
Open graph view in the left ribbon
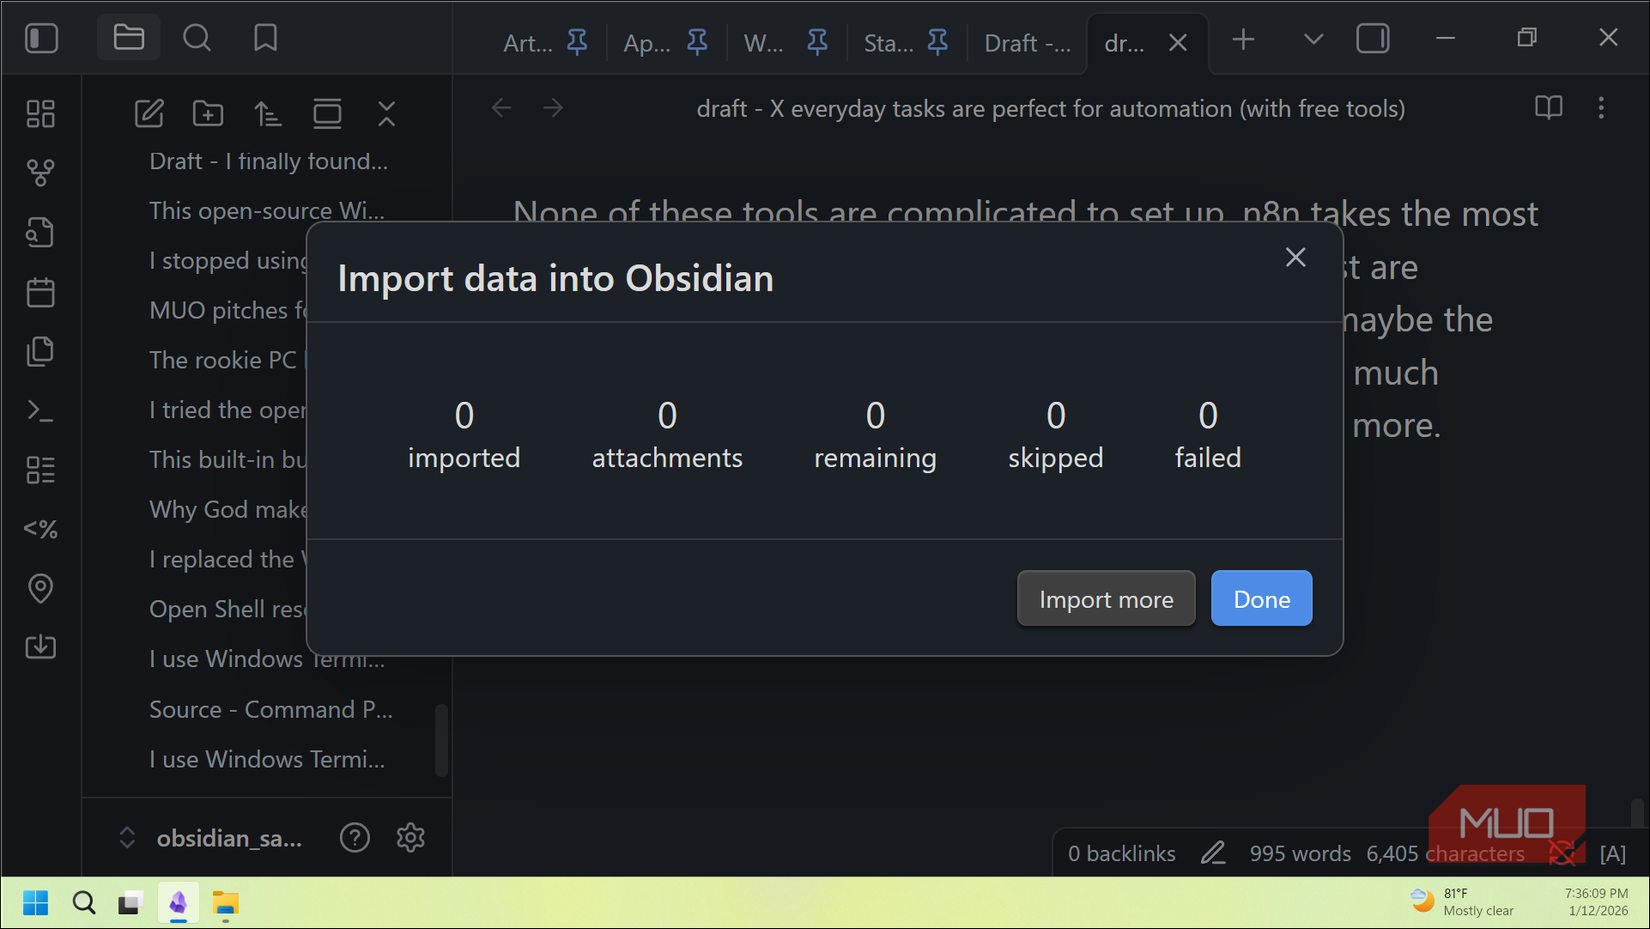[41, 171]
